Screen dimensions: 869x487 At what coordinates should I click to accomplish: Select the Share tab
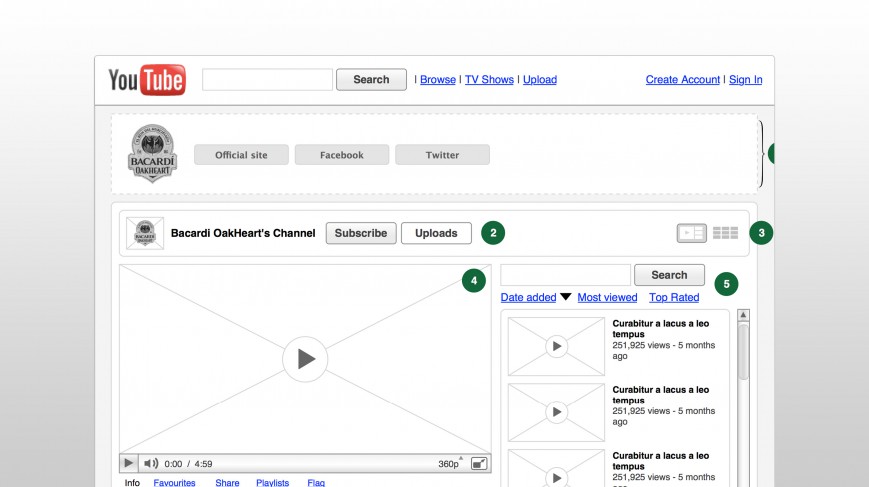[x=227, y=483]
